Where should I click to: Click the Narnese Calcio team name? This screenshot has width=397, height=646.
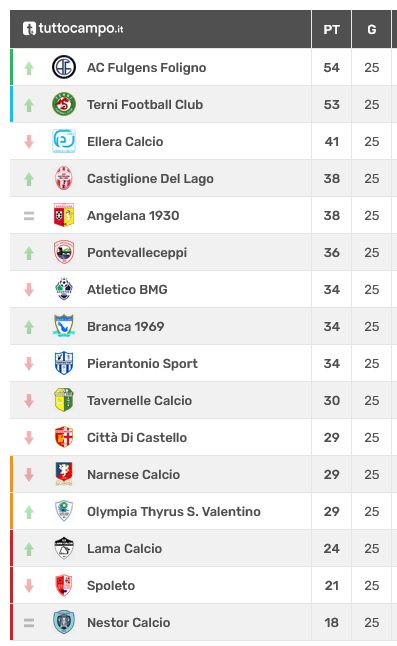[x=133, y=474]
